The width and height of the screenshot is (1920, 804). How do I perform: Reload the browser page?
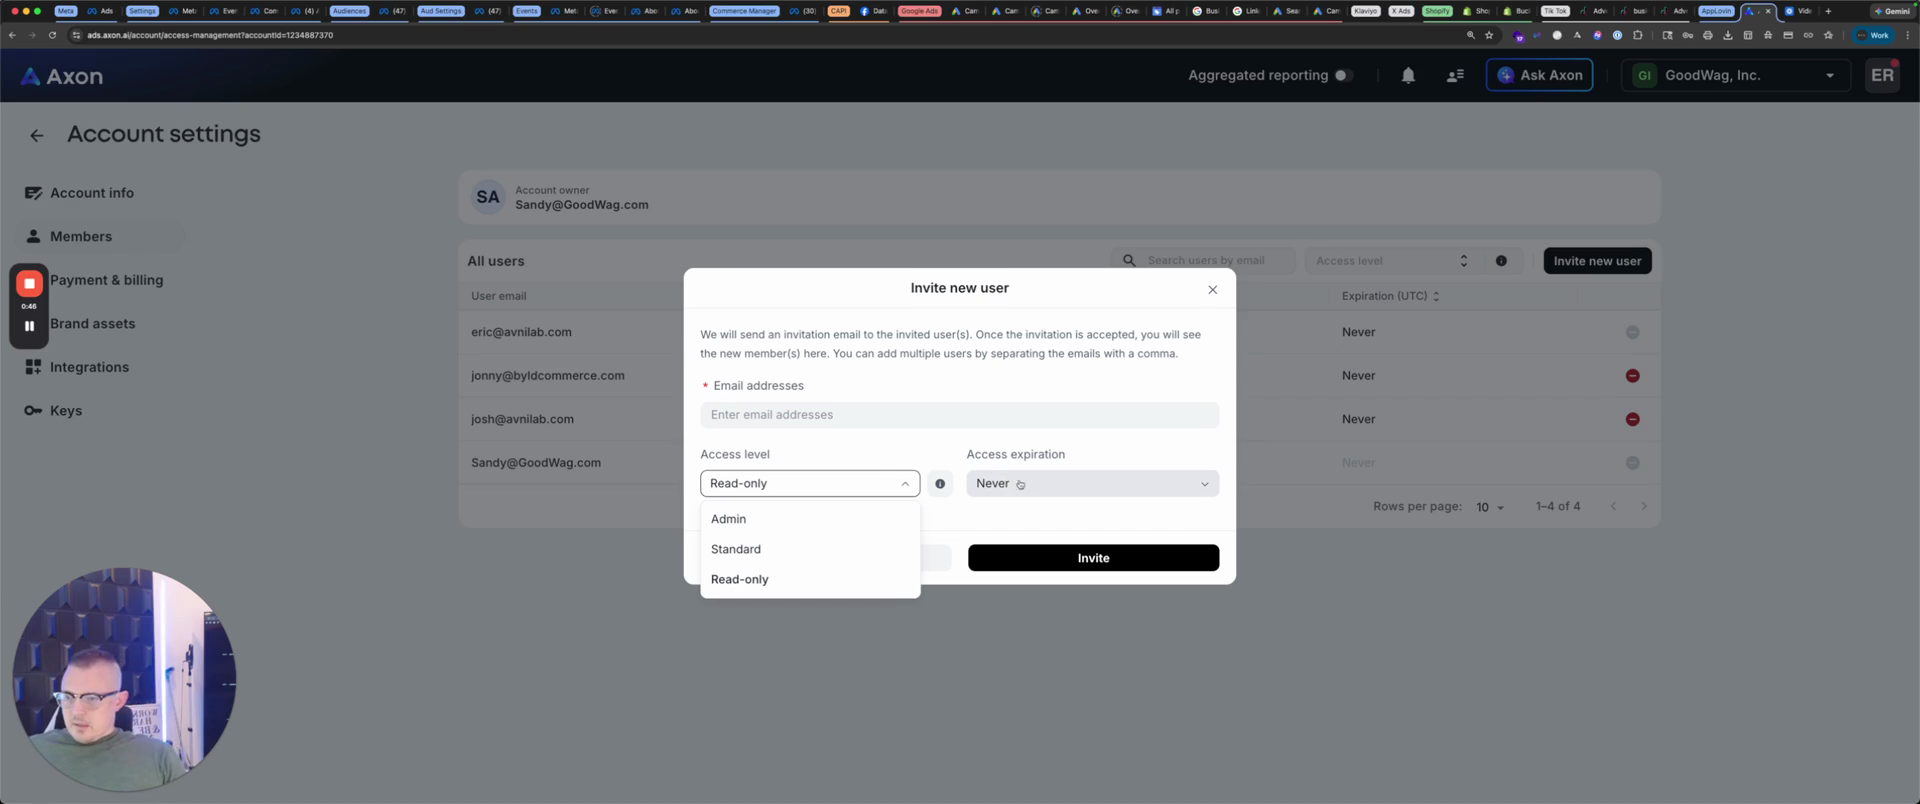click(52, 35)
